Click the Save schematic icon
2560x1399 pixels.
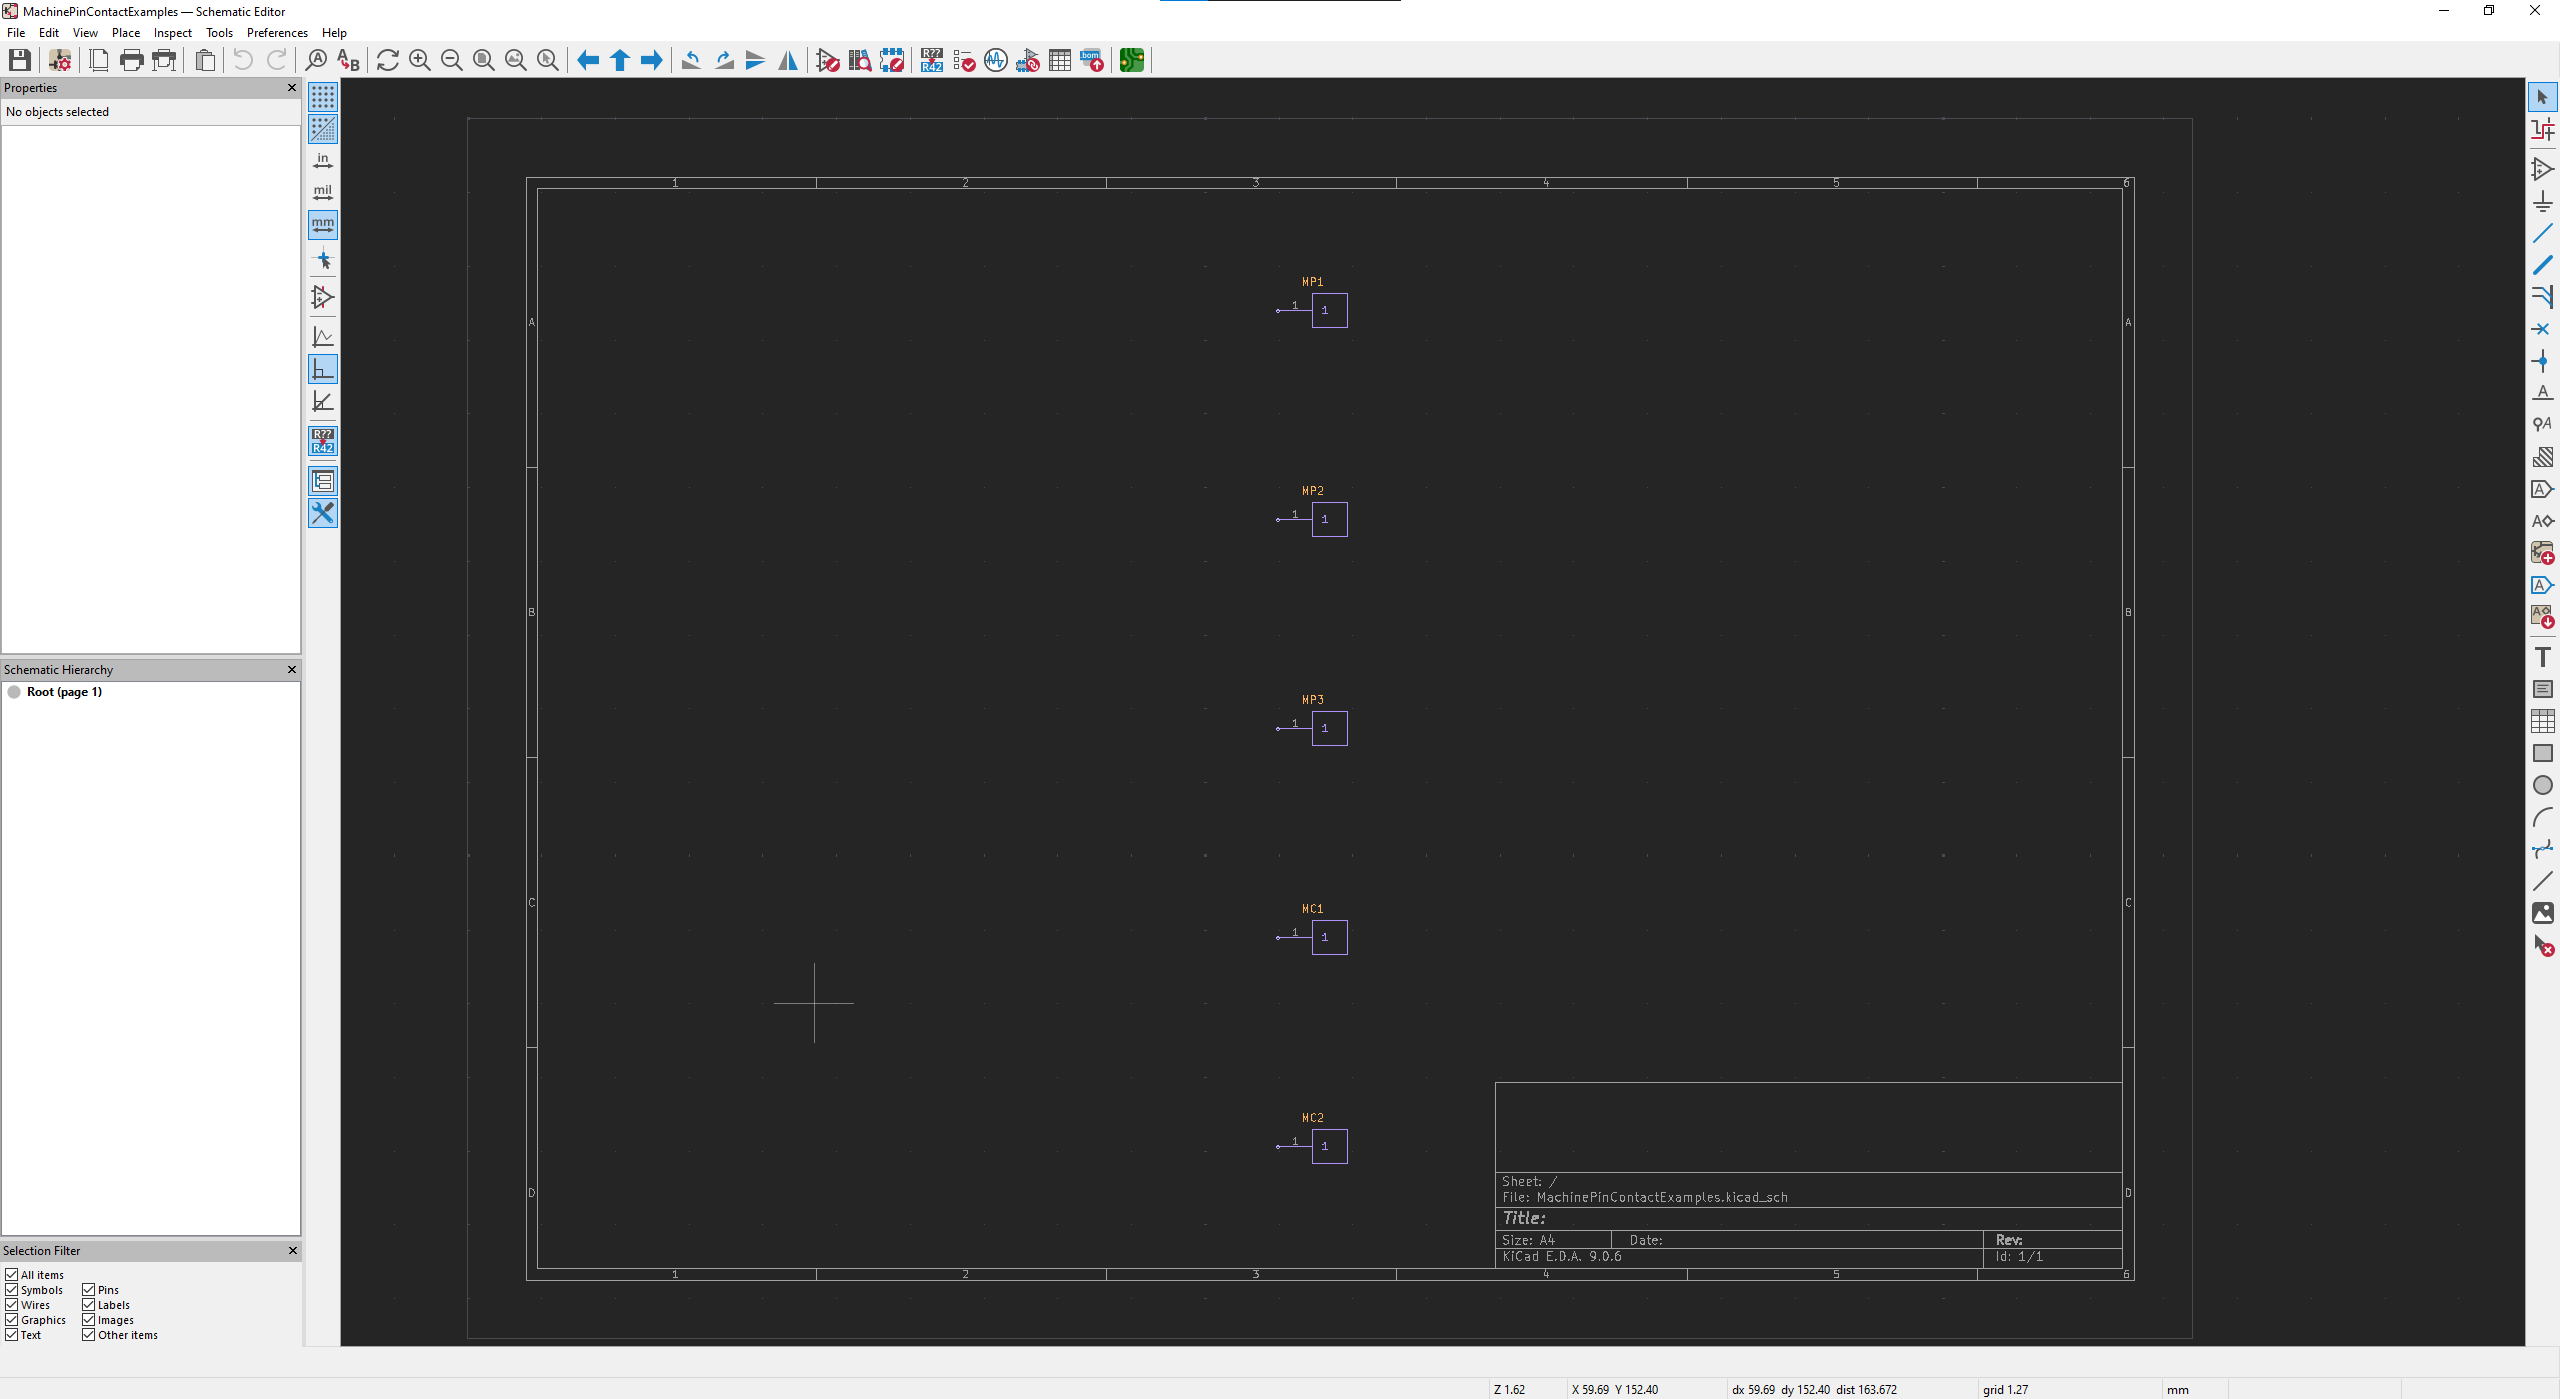tap(19, 60)
